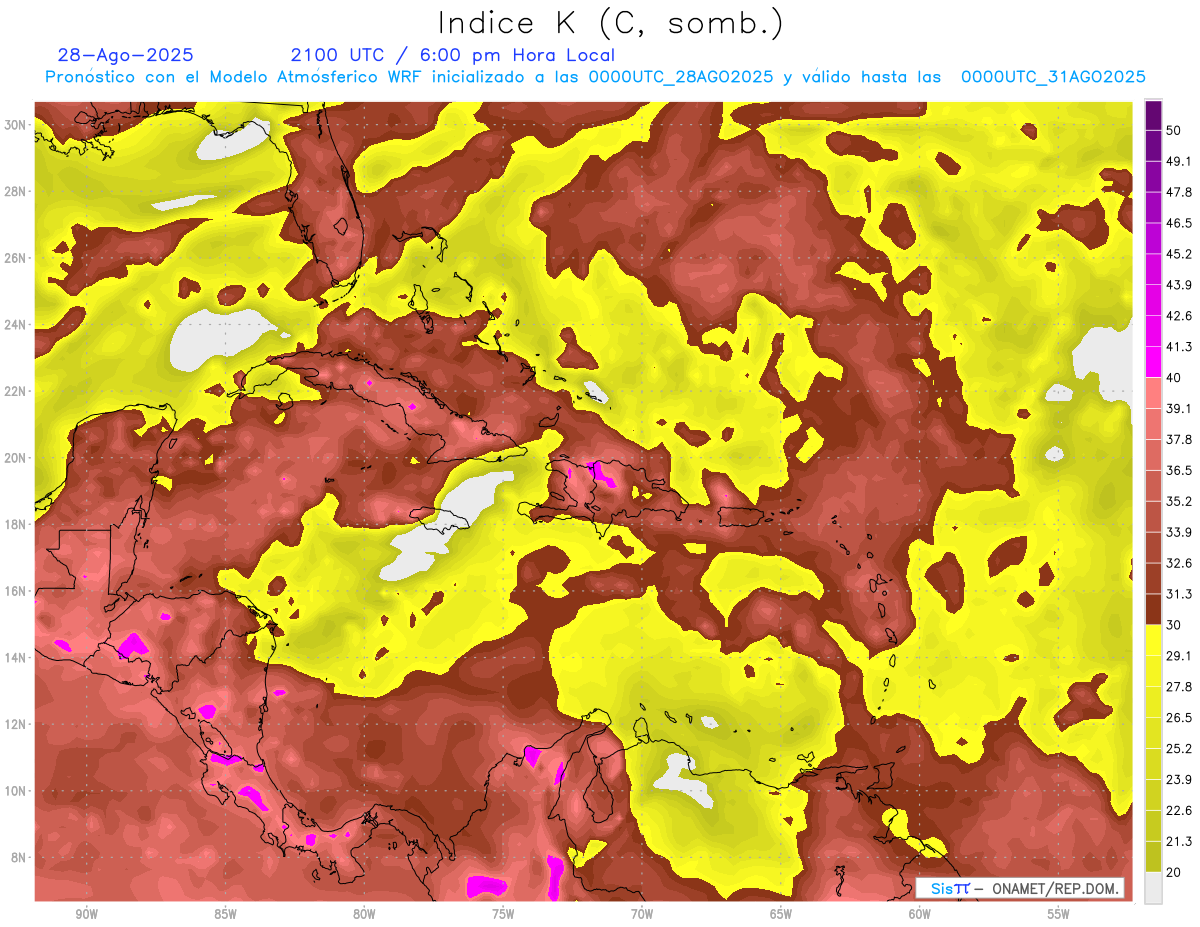This screenshot has height=927, width=1200.
Task: Click colorbar value 40
Action: coord(1174,377)
